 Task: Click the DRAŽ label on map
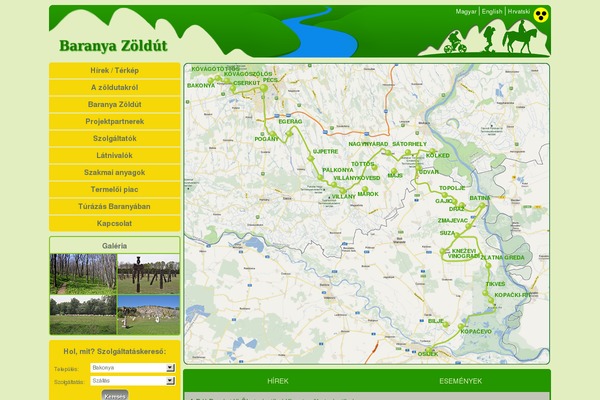[x=456, y=209]
